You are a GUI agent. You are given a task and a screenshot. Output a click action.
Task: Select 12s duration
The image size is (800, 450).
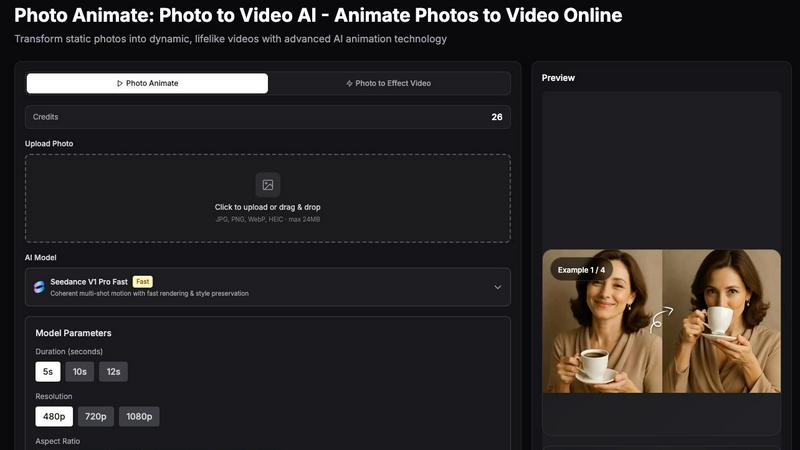pyautogui.click(x=113, y=371)
